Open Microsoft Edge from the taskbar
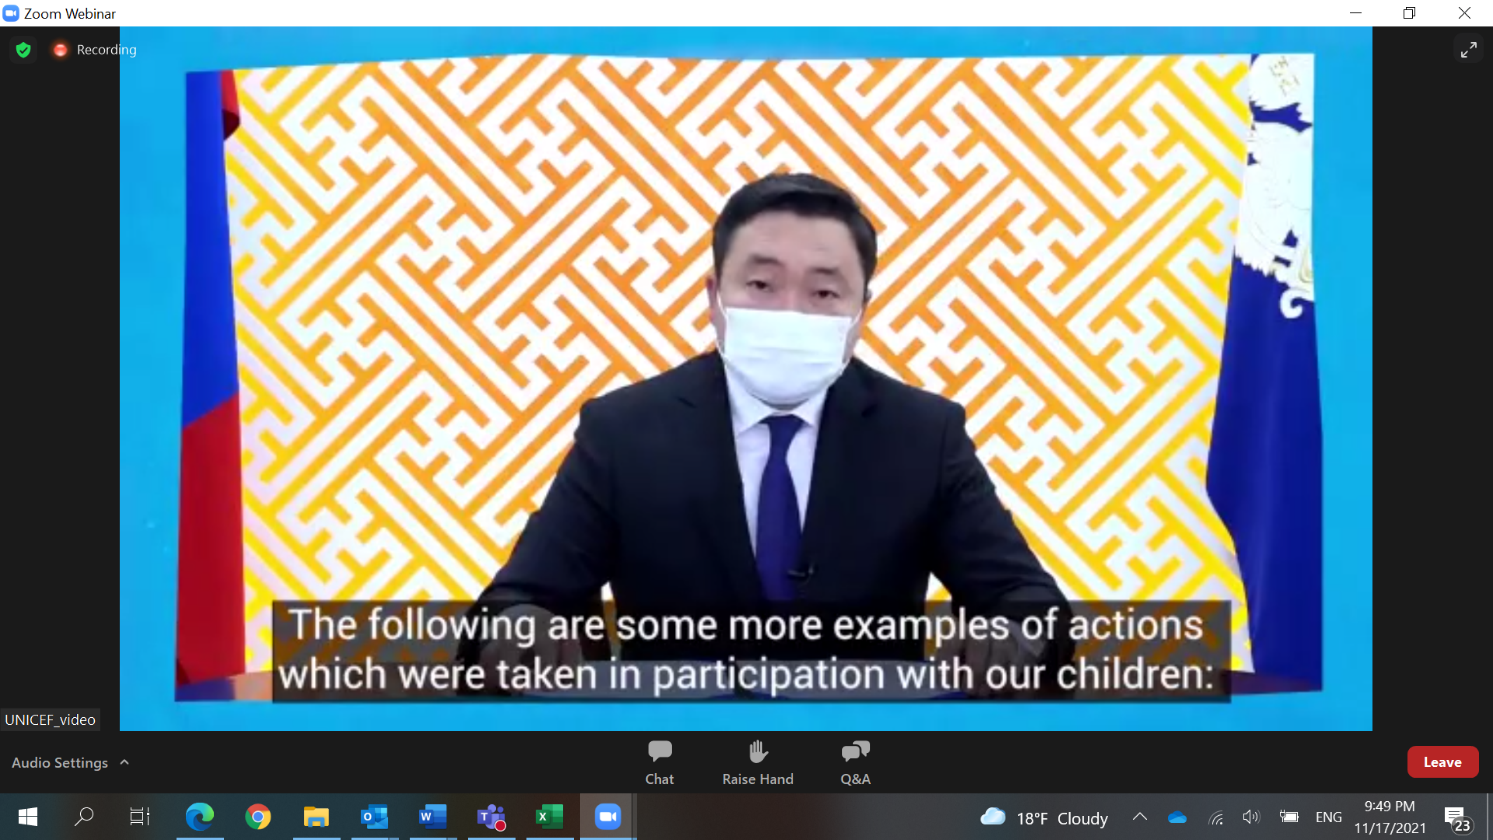Viewport: 1493px width, 840px height. [200, 817]
